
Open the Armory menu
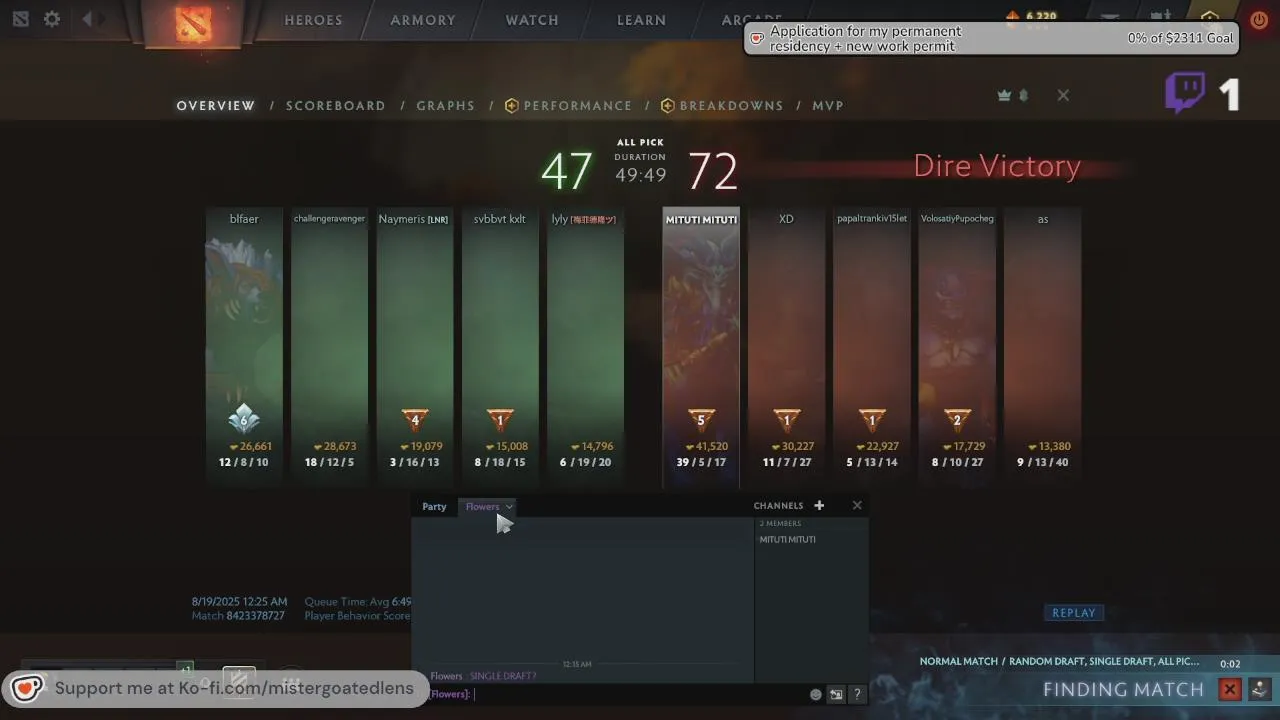(423, 20)
